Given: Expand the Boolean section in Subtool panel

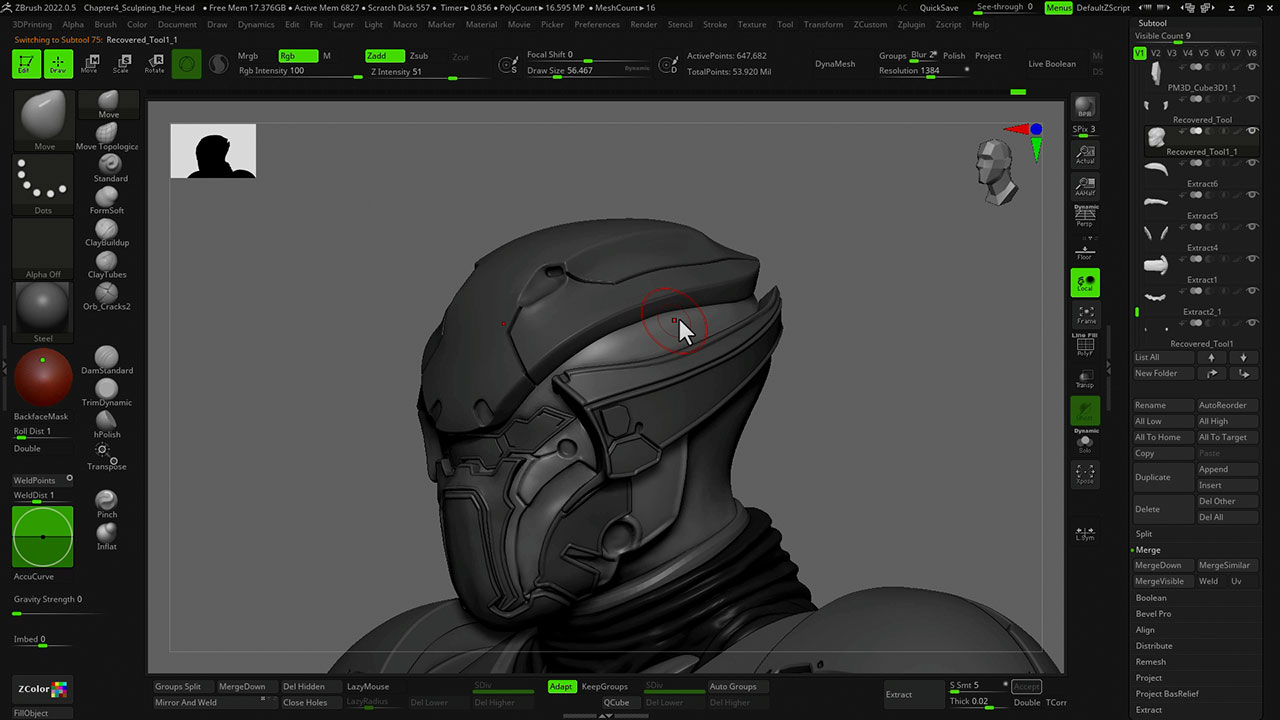Looking at the screenshot, I should pyautogui.click(x=1151, y=598).
